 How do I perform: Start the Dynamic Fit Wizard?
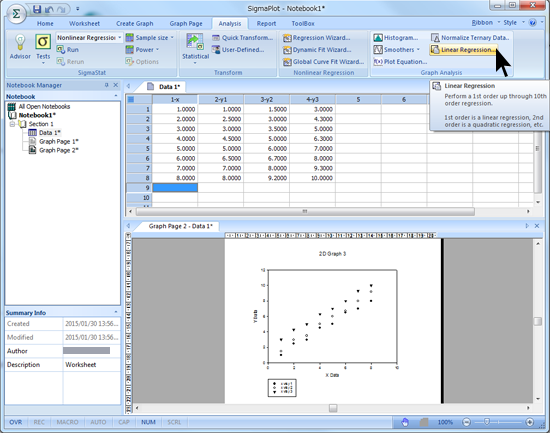coord(317,49)
